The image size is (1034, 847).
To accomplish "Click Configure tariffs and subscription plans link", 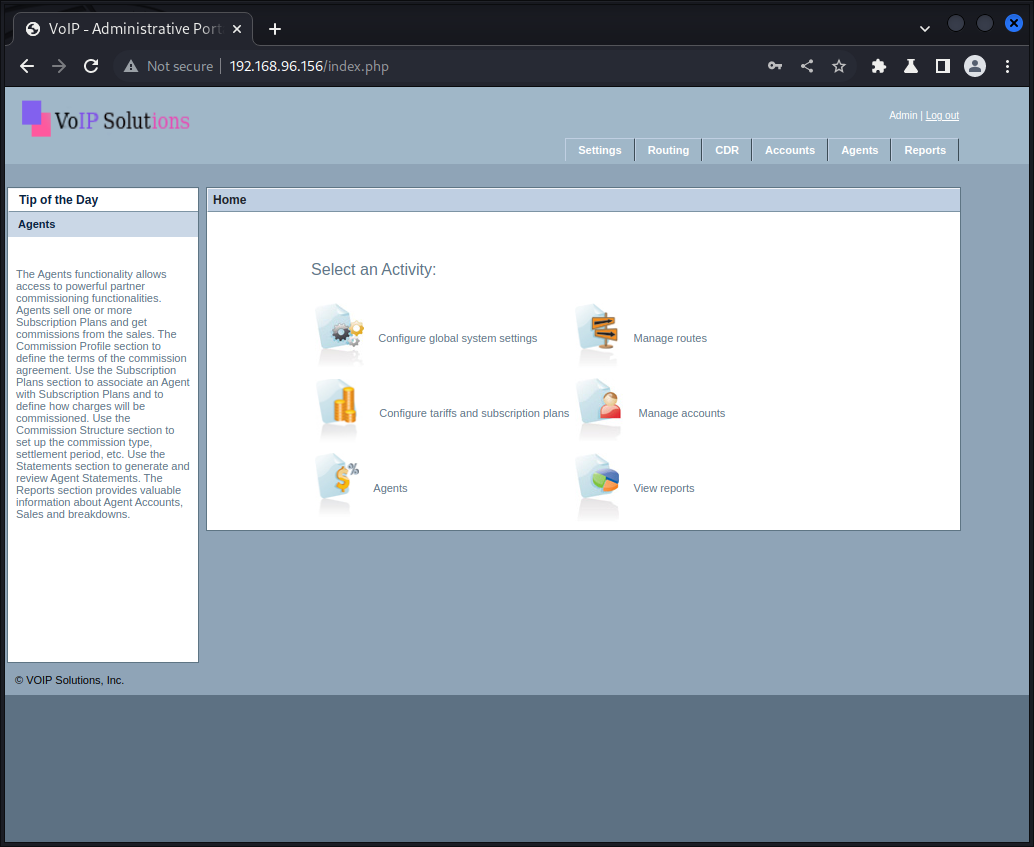I will click(x=473, y=413).
